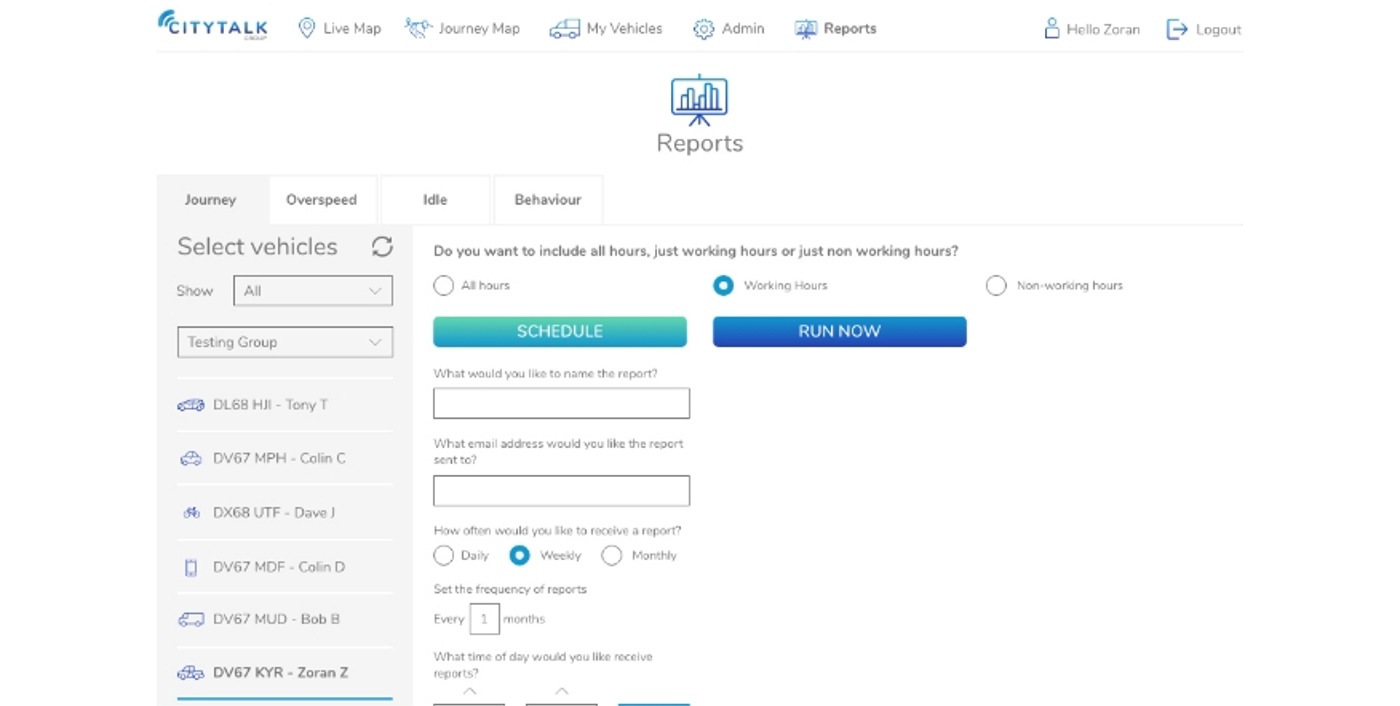Open Journey Map from navigation
Screen dimensions: 1400x706
[463, 29]
